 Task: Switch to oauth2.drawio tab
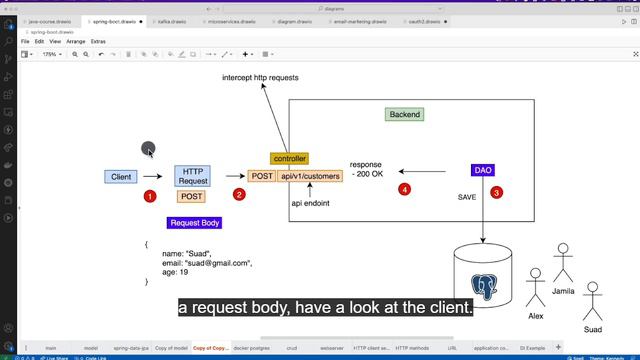pyautogui.click(x=424, y=22)
